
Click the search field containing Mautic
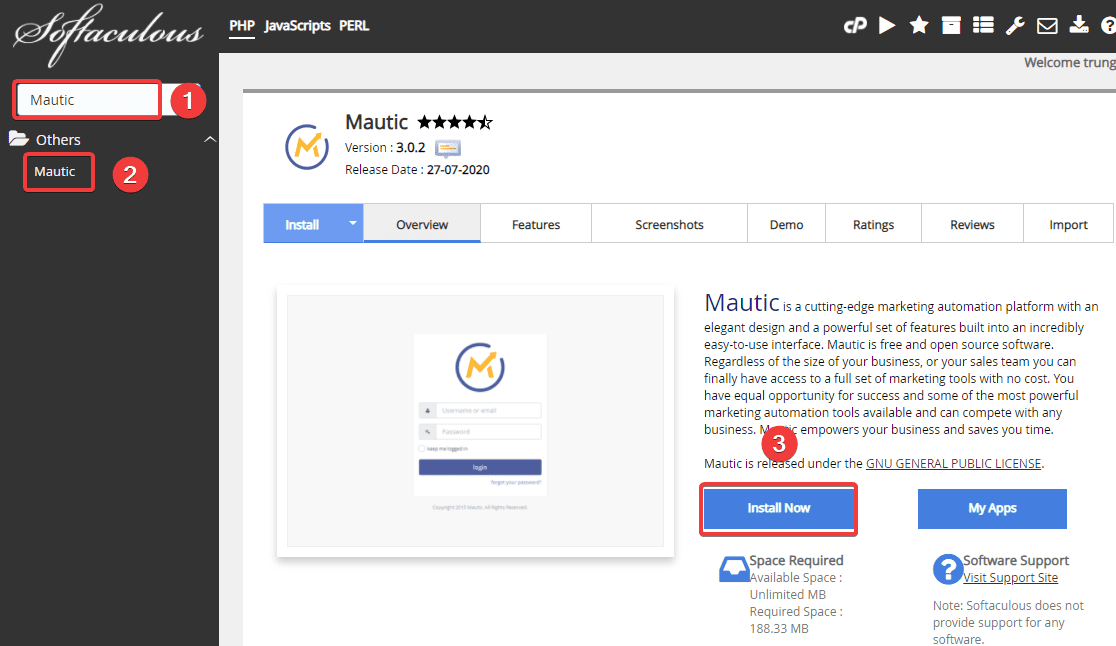pyautogui.click(x=88, y=100)
